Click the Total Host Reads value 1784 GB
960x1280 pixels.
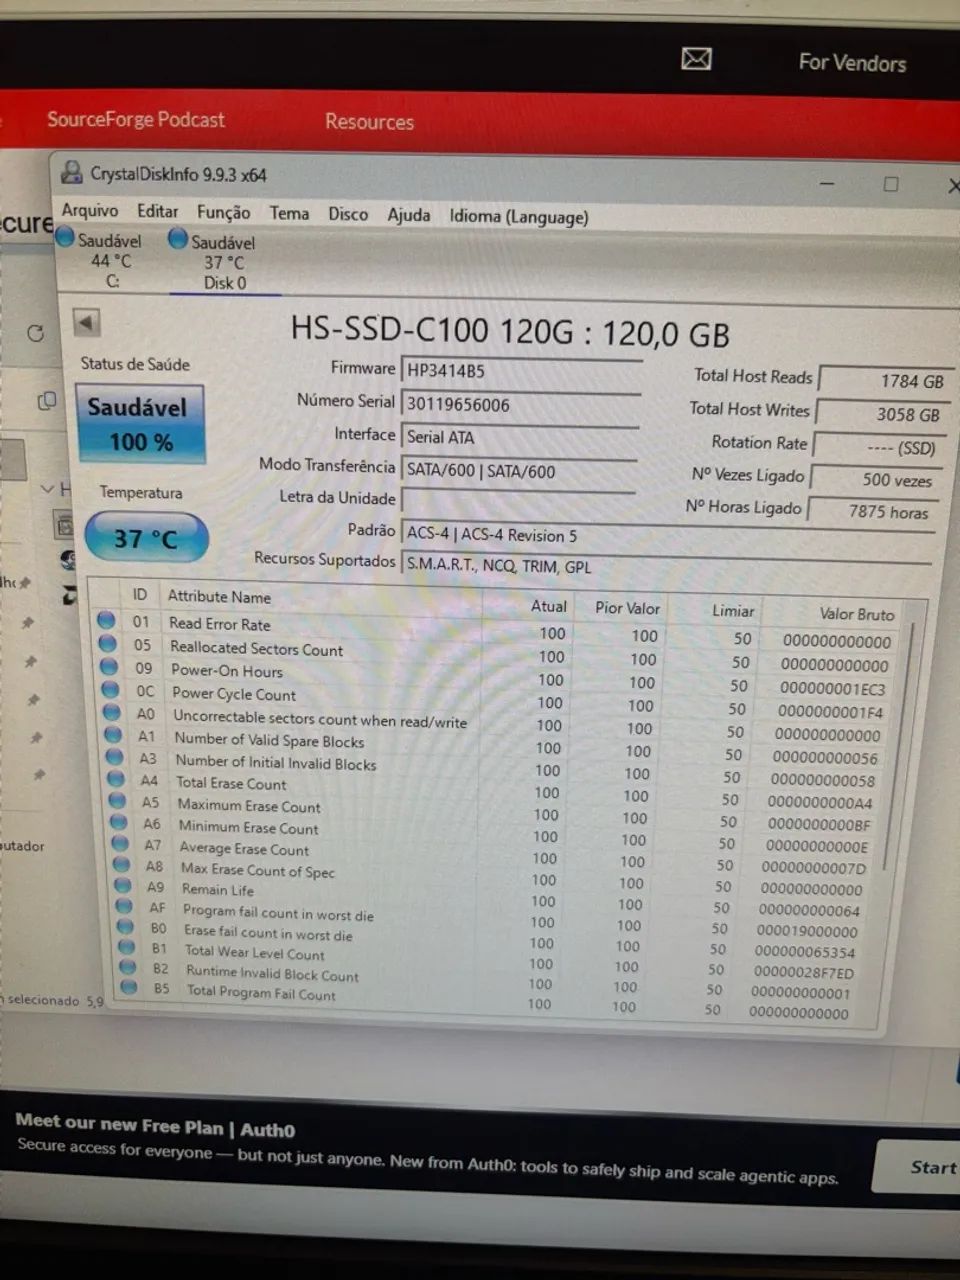[885, 381]
